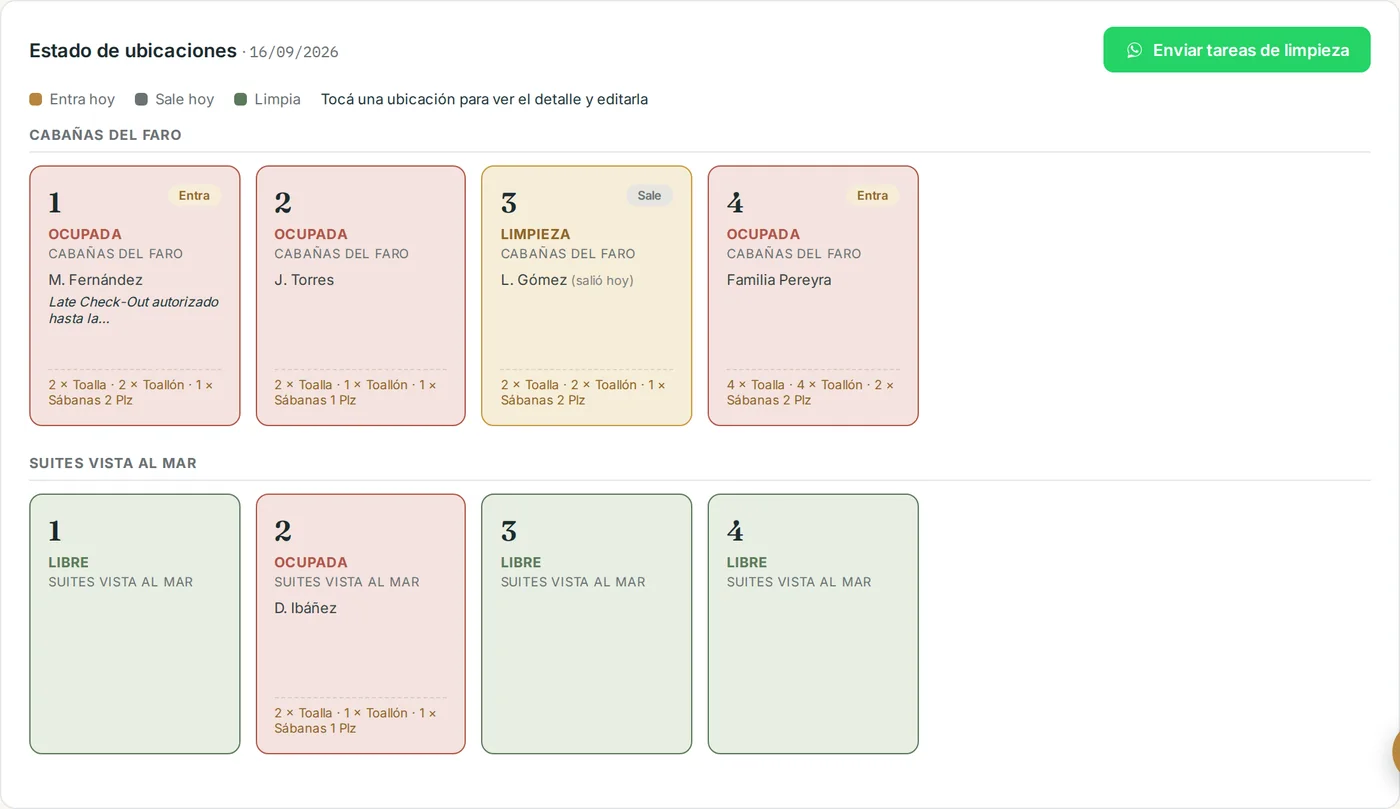Screen dimensions: 1400x809
Task: Click the Entra hoy legend color swatch
Action: click(x=36, y=99)
